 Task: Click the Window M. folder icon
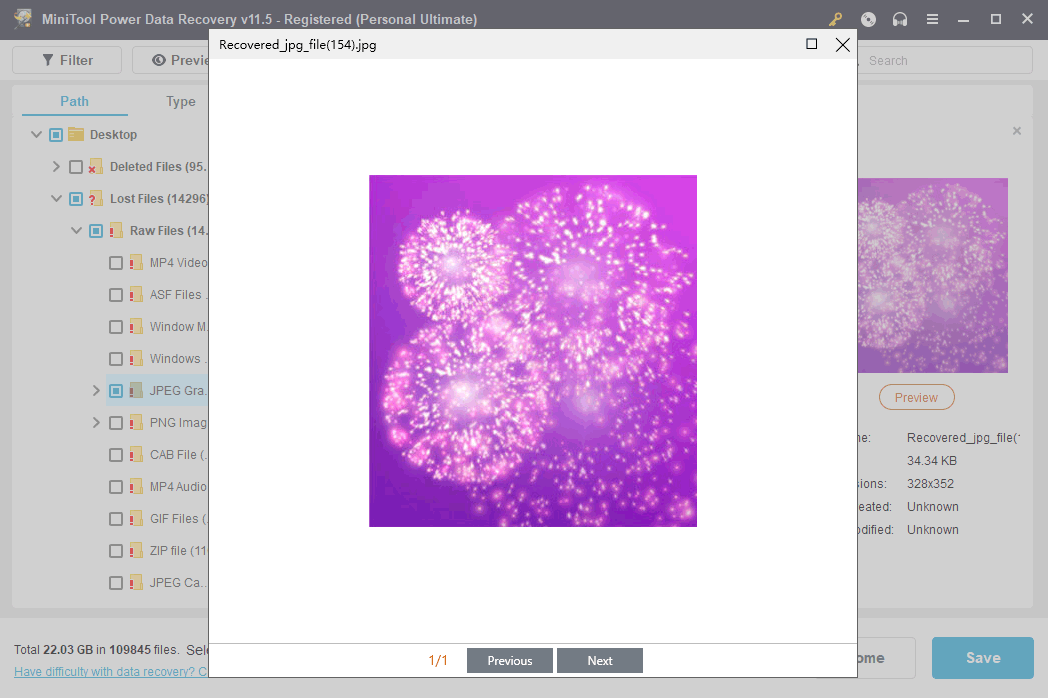click(x=136, y=327)
